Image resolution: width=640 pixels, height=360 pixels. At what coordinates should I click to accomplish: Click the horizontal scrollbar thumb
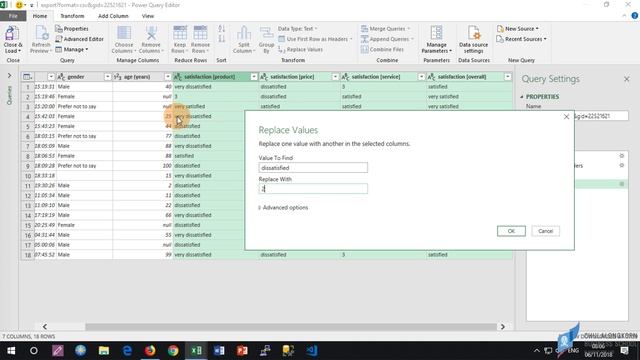pyautogui.click(x=291, y=327)
